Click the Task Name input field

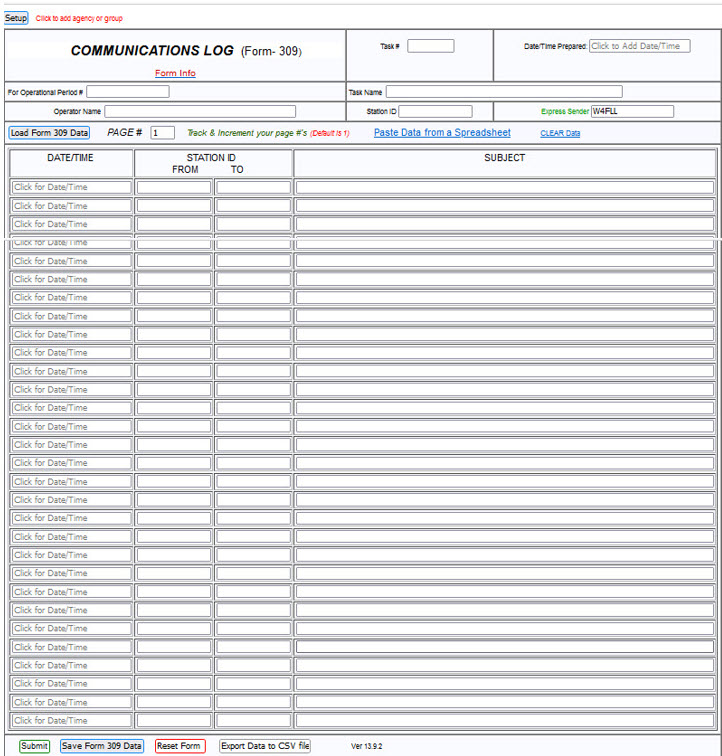(503, 92)
